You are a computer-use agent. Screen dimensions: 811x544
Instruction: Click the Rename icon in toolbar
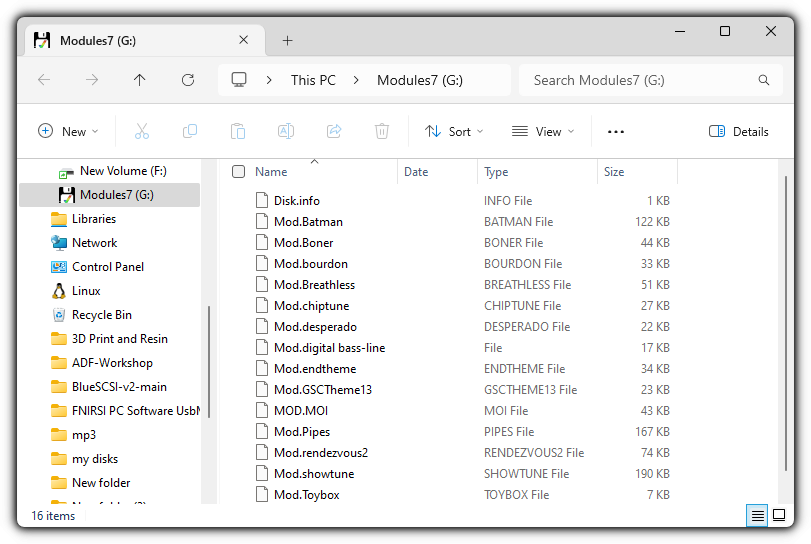point(286,131)
